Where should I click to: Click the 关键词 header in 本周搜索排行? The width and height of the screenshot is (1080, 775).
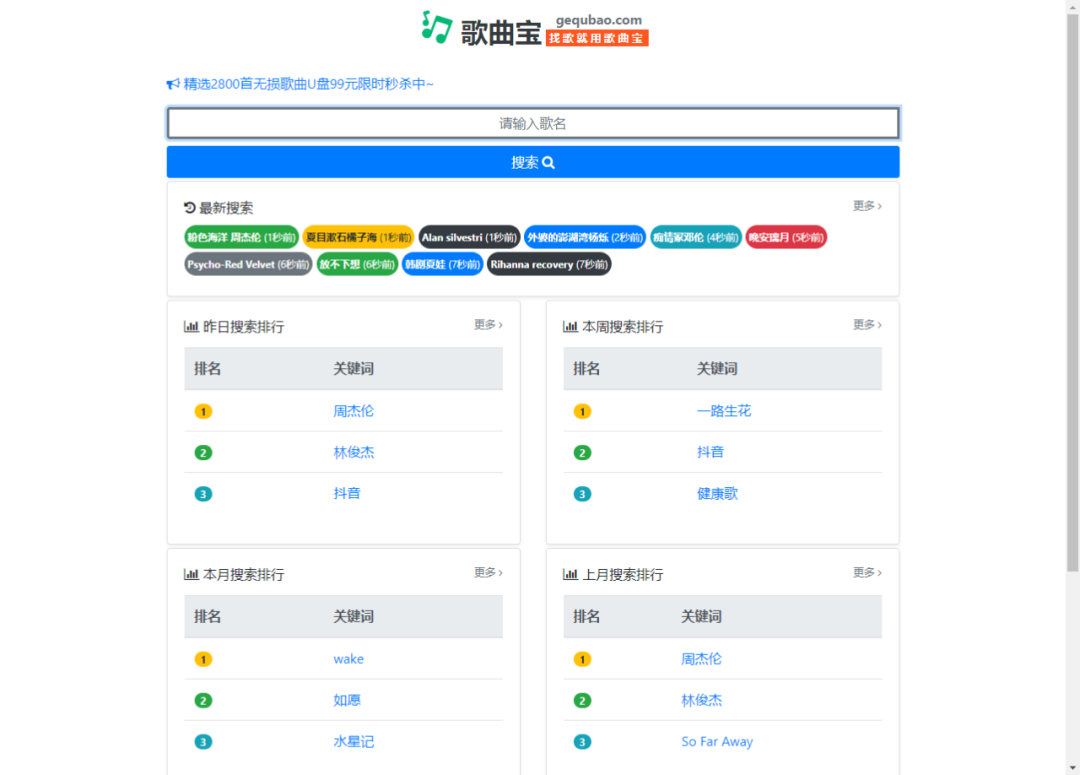(x=717, y=369)
